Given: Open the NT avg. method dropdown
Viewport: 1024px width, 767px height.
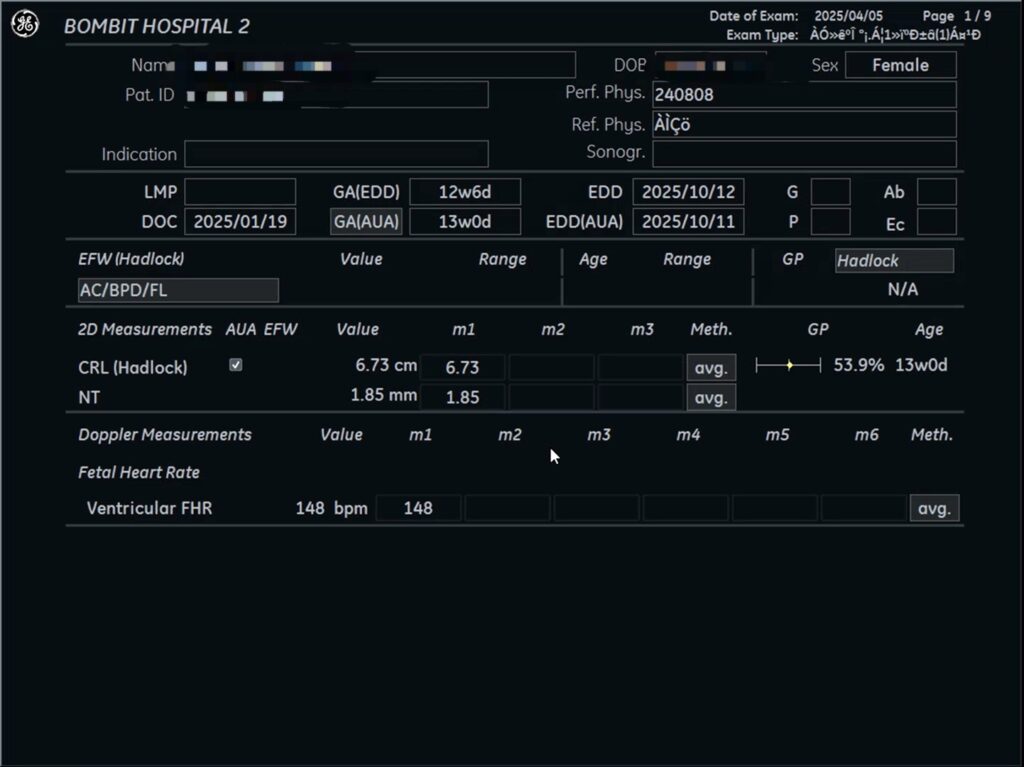Looking at the screenshot, I should (x=710, y=397).
